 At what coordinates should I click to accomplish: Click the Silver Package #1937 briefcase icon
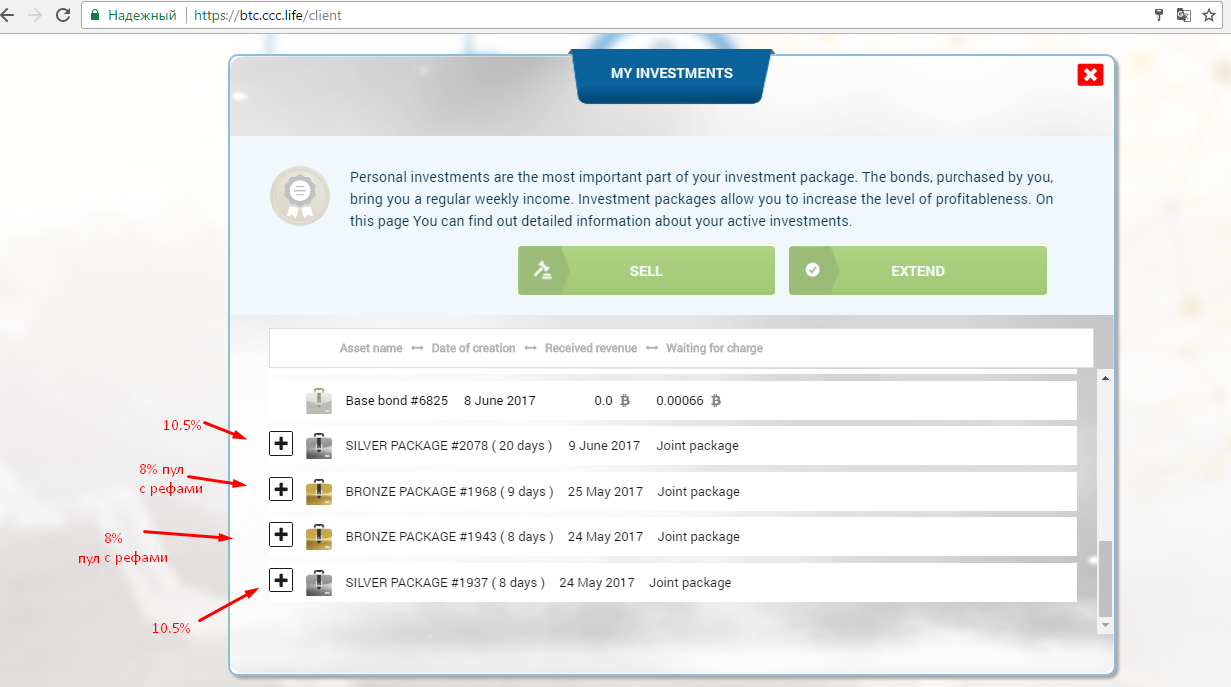[x=319, y=582]
